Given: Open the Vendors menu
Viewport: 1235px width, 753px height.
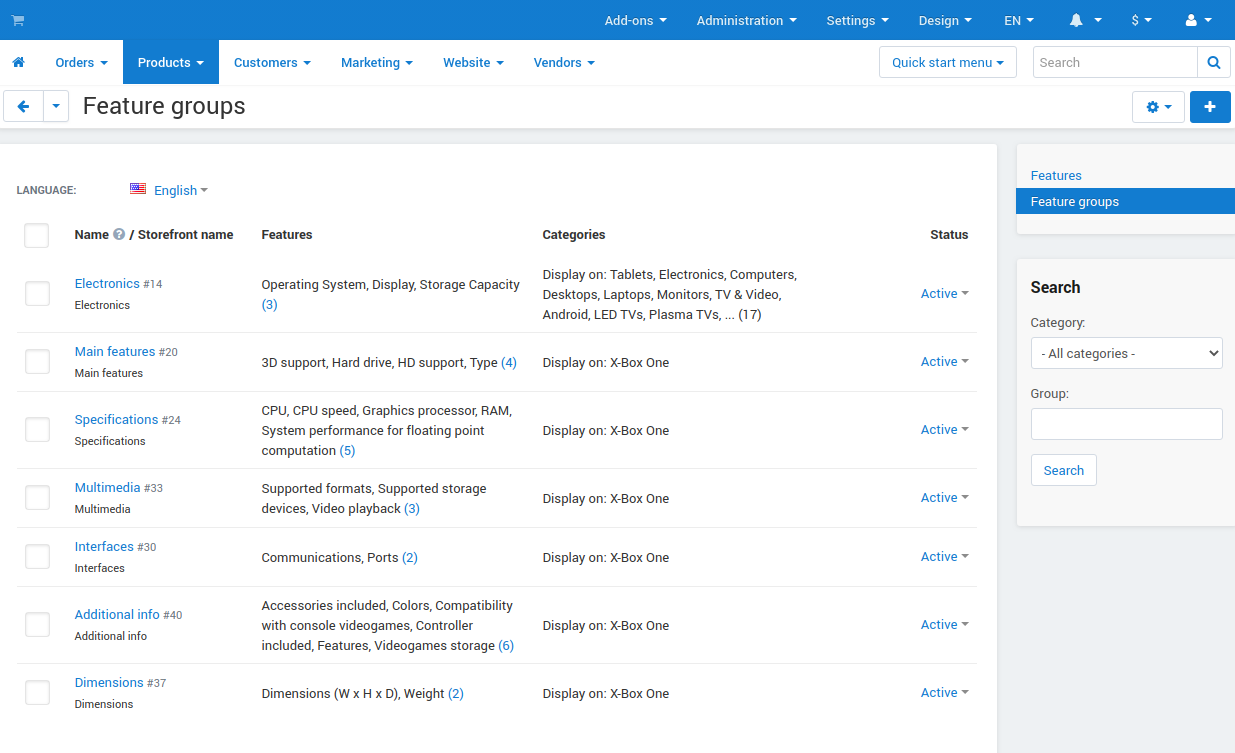Looking at the screenshot, I should 564,62.
